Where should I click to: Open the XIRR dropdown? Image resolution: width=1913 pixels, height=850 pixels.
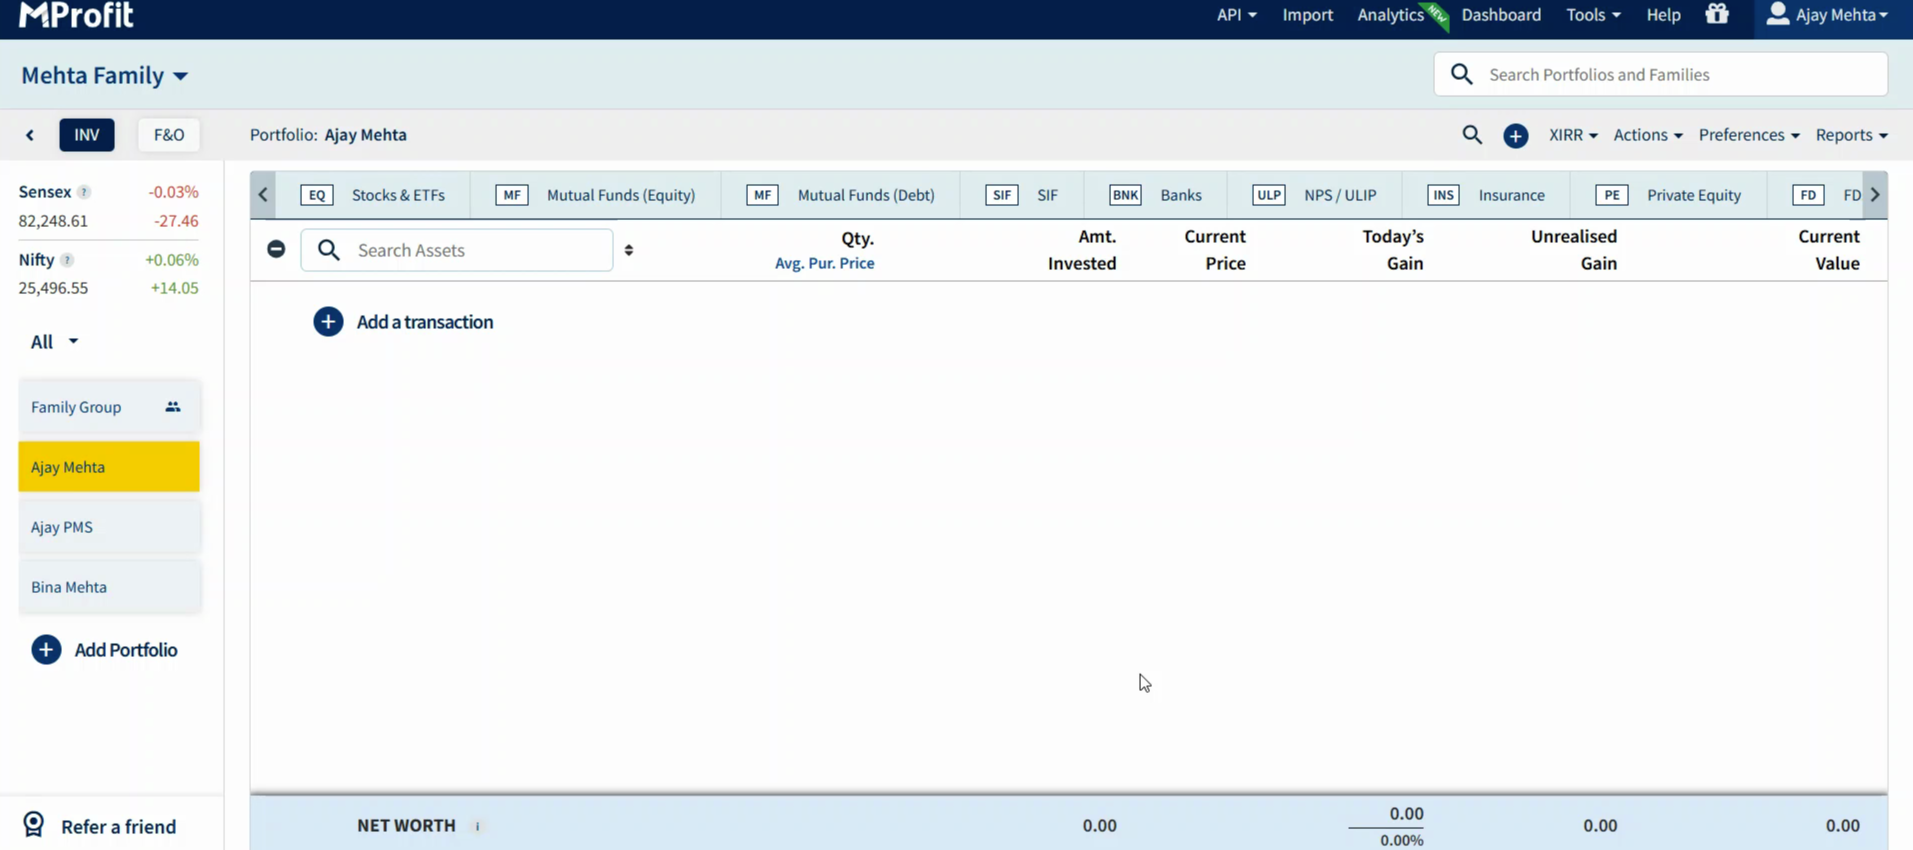(1573, 135)
